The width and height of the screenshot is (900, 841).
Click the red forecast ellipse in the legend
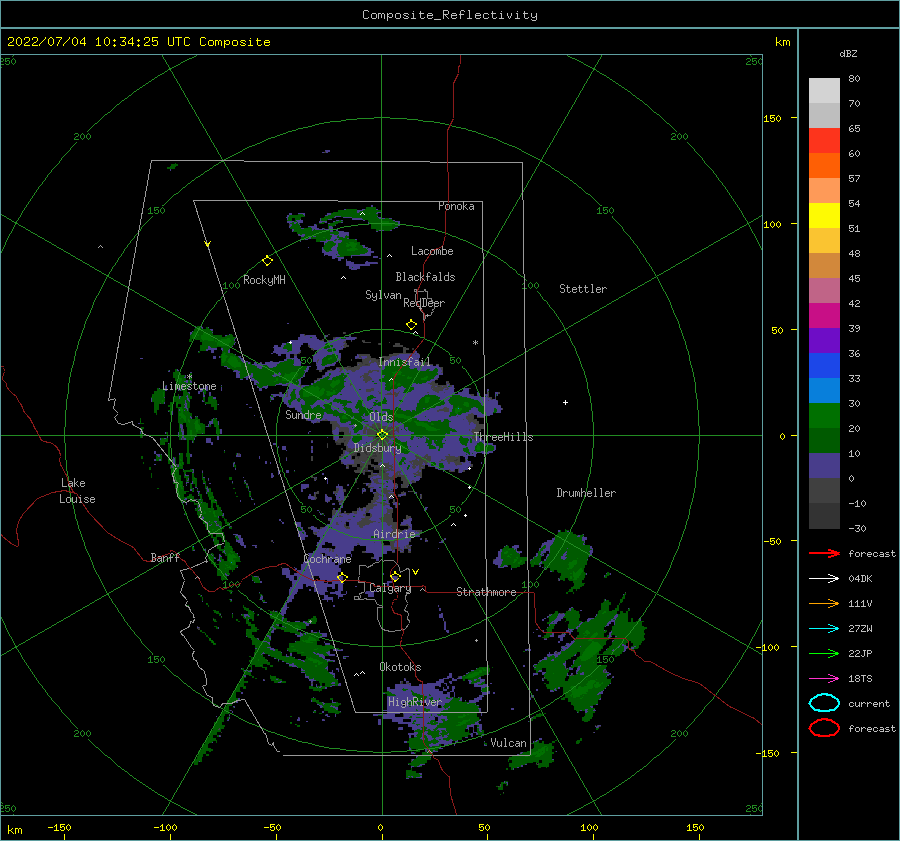click(824, 728)
